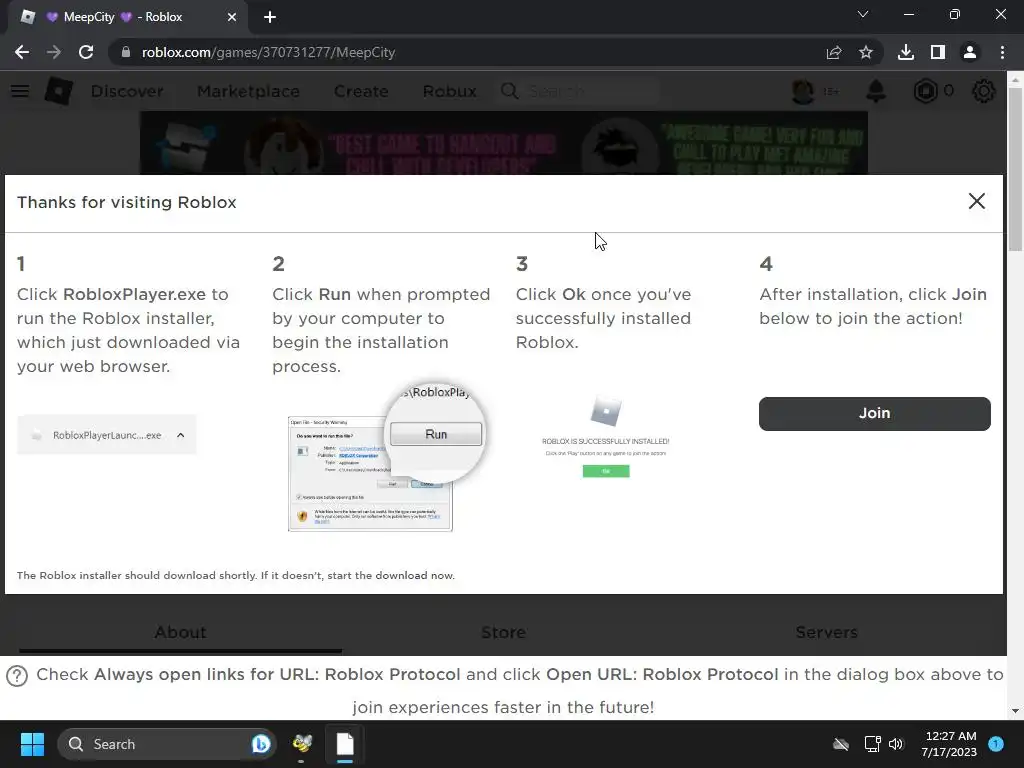The image size is (1024, 768).
Task: Close the Thanks for visiting Roblox dialog
Action: [x=976, y=201]
